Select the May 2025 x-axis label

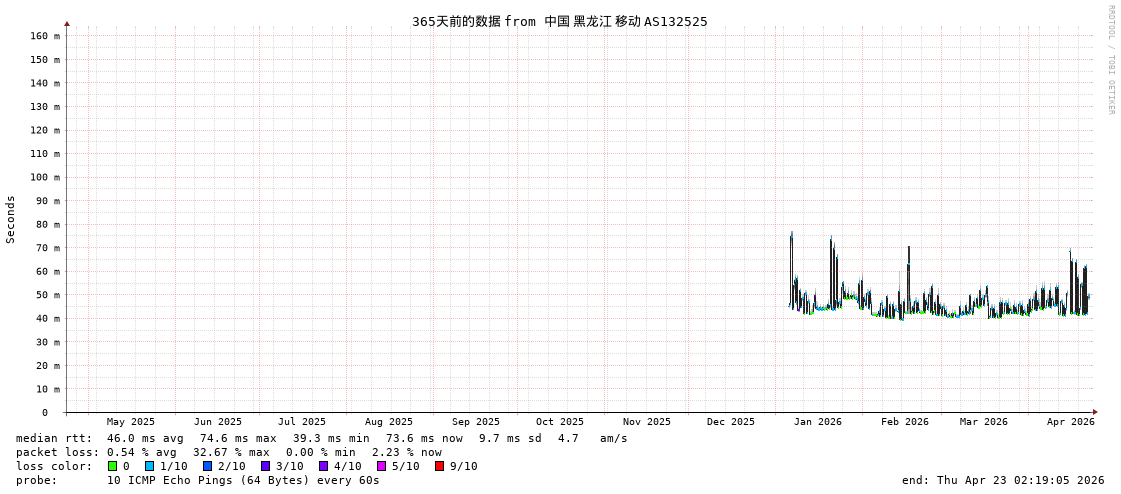[x=131, y=422]
